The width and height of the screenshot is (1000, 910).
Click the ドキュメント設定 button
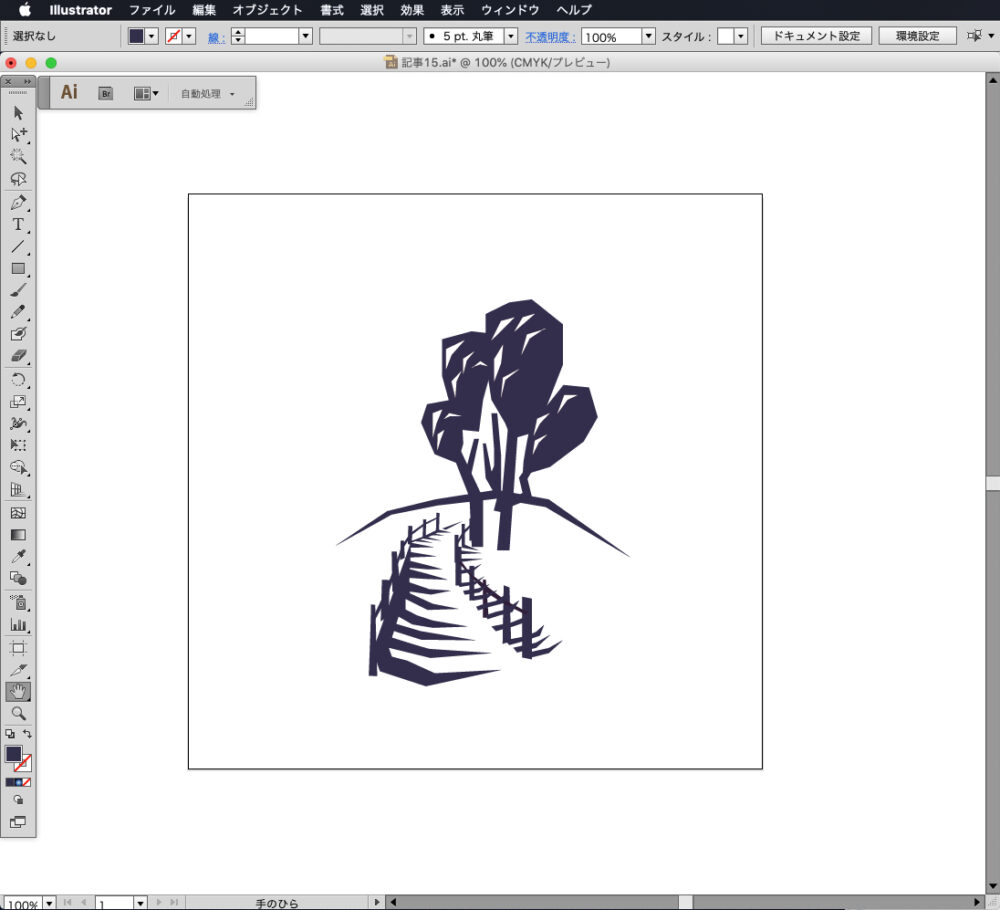816,36
